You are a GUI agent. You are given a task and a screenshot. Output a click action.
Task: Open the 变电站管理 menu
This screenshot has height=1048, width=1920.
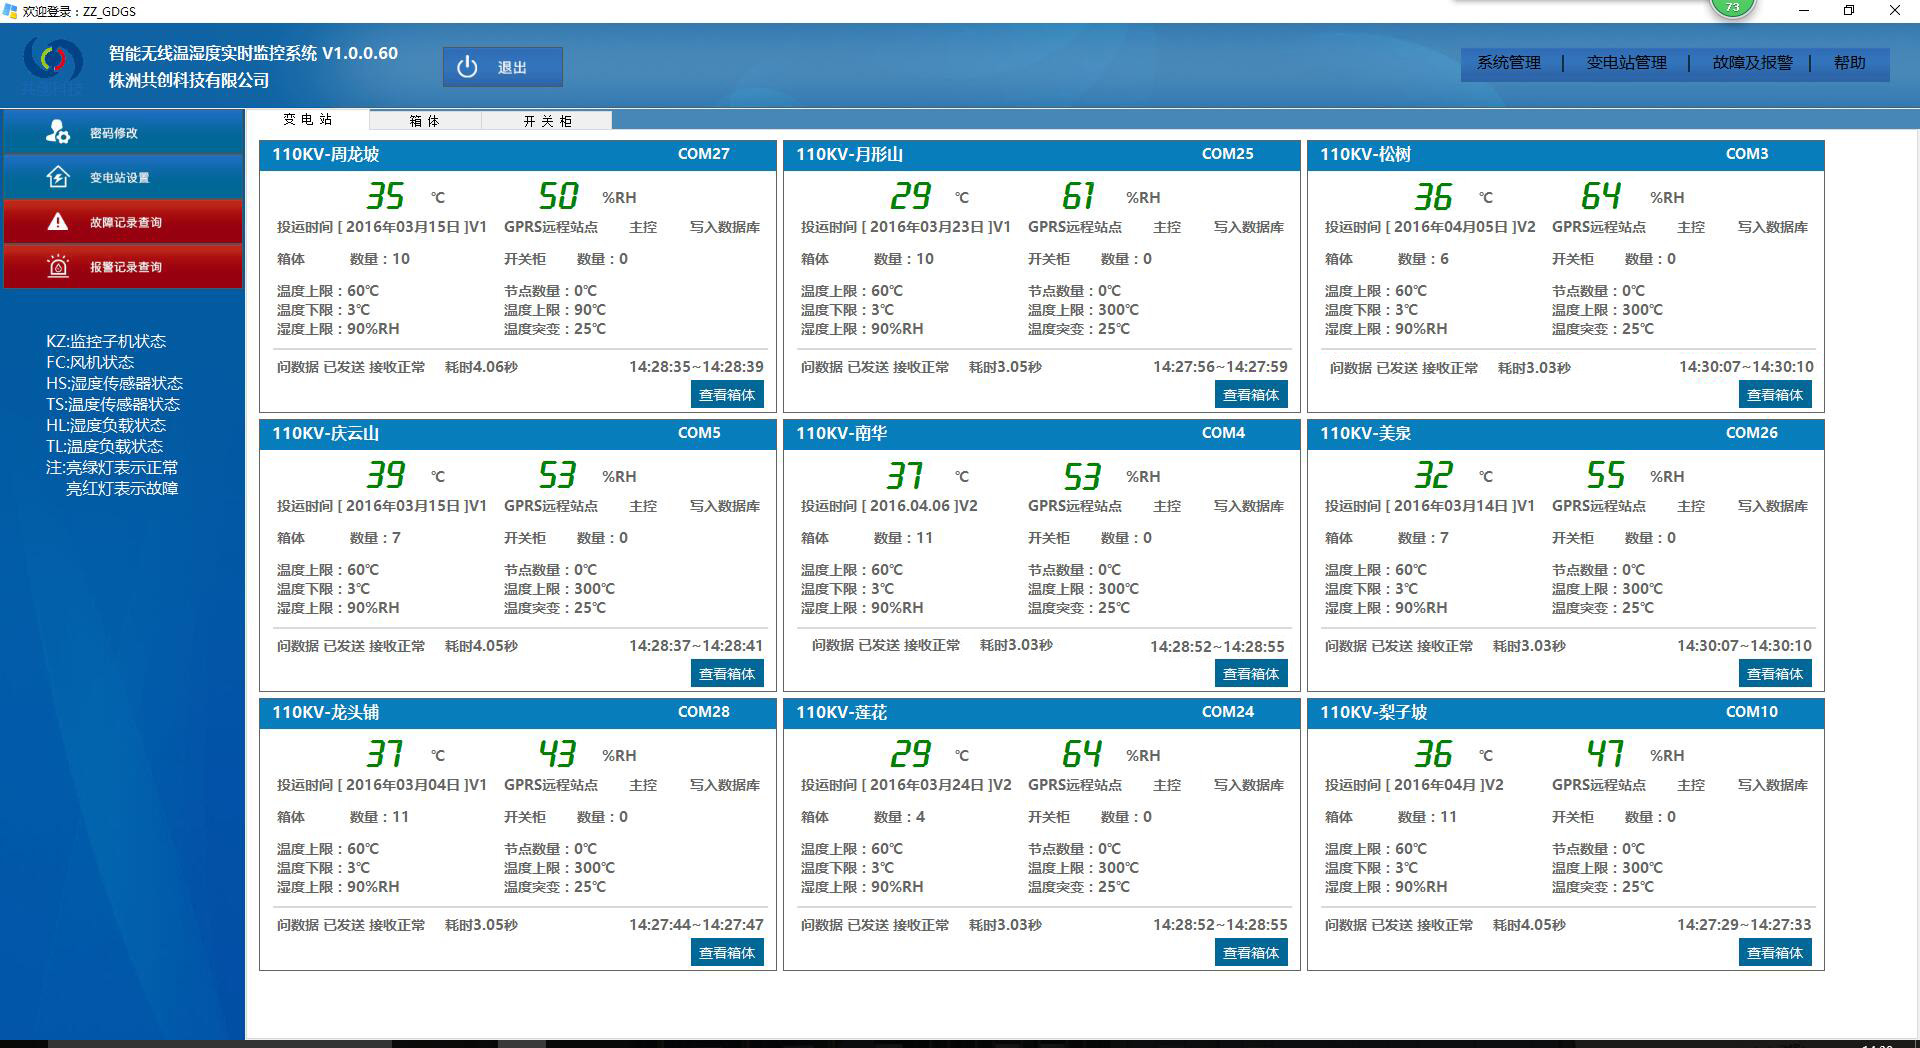tap(1627, 63)
